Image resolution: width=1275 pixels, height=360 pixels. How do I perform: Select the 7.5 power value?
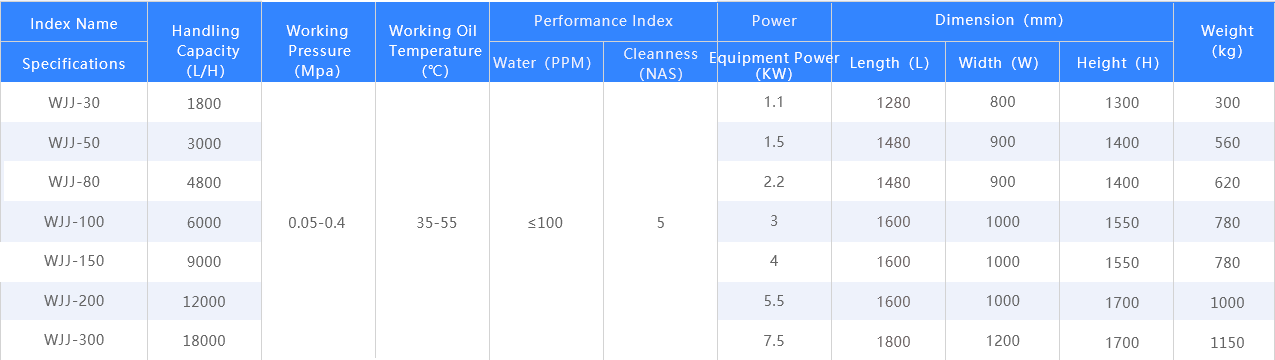pos(774,340)
